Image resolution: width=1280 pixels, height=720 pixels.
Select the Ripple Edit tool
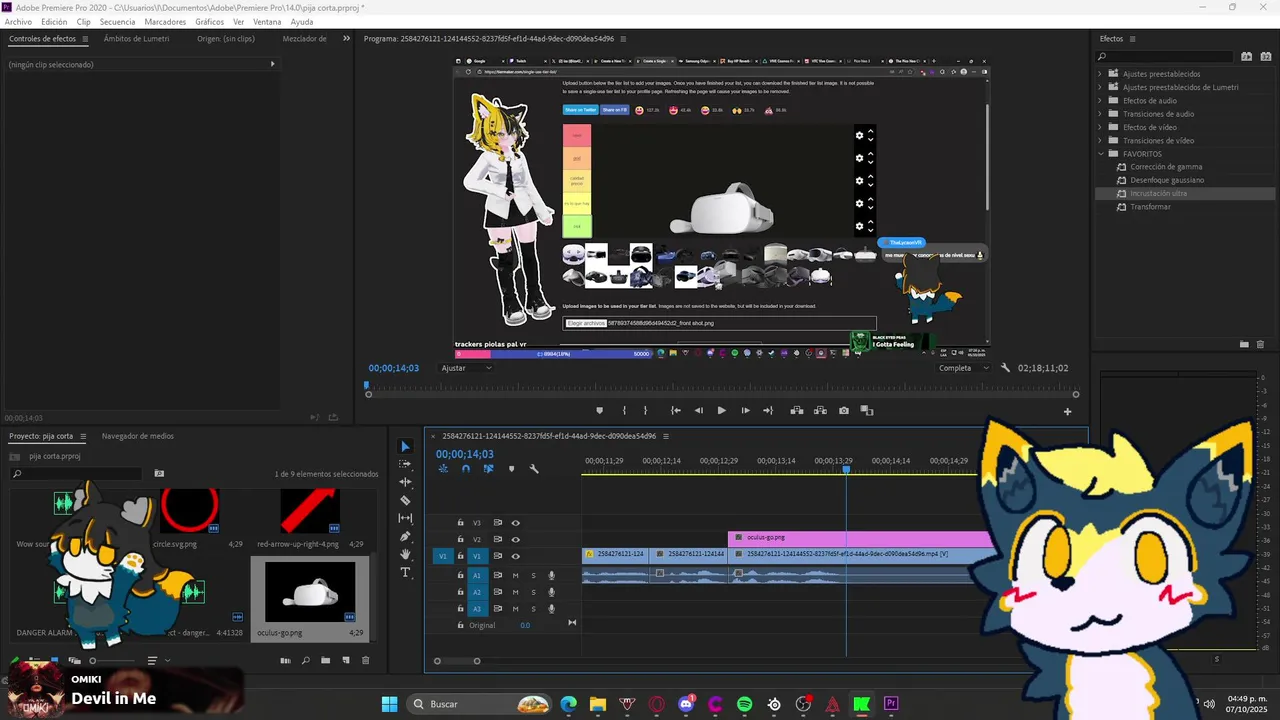point(405,482)
